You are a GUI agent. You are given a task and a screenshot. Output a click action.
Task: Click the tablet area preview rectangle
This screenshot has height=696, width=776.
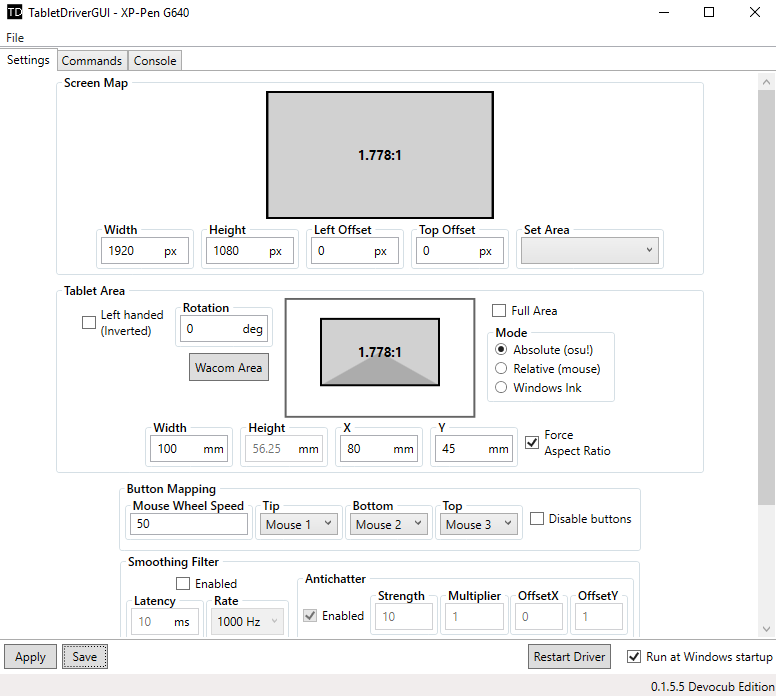click(379, 352)
